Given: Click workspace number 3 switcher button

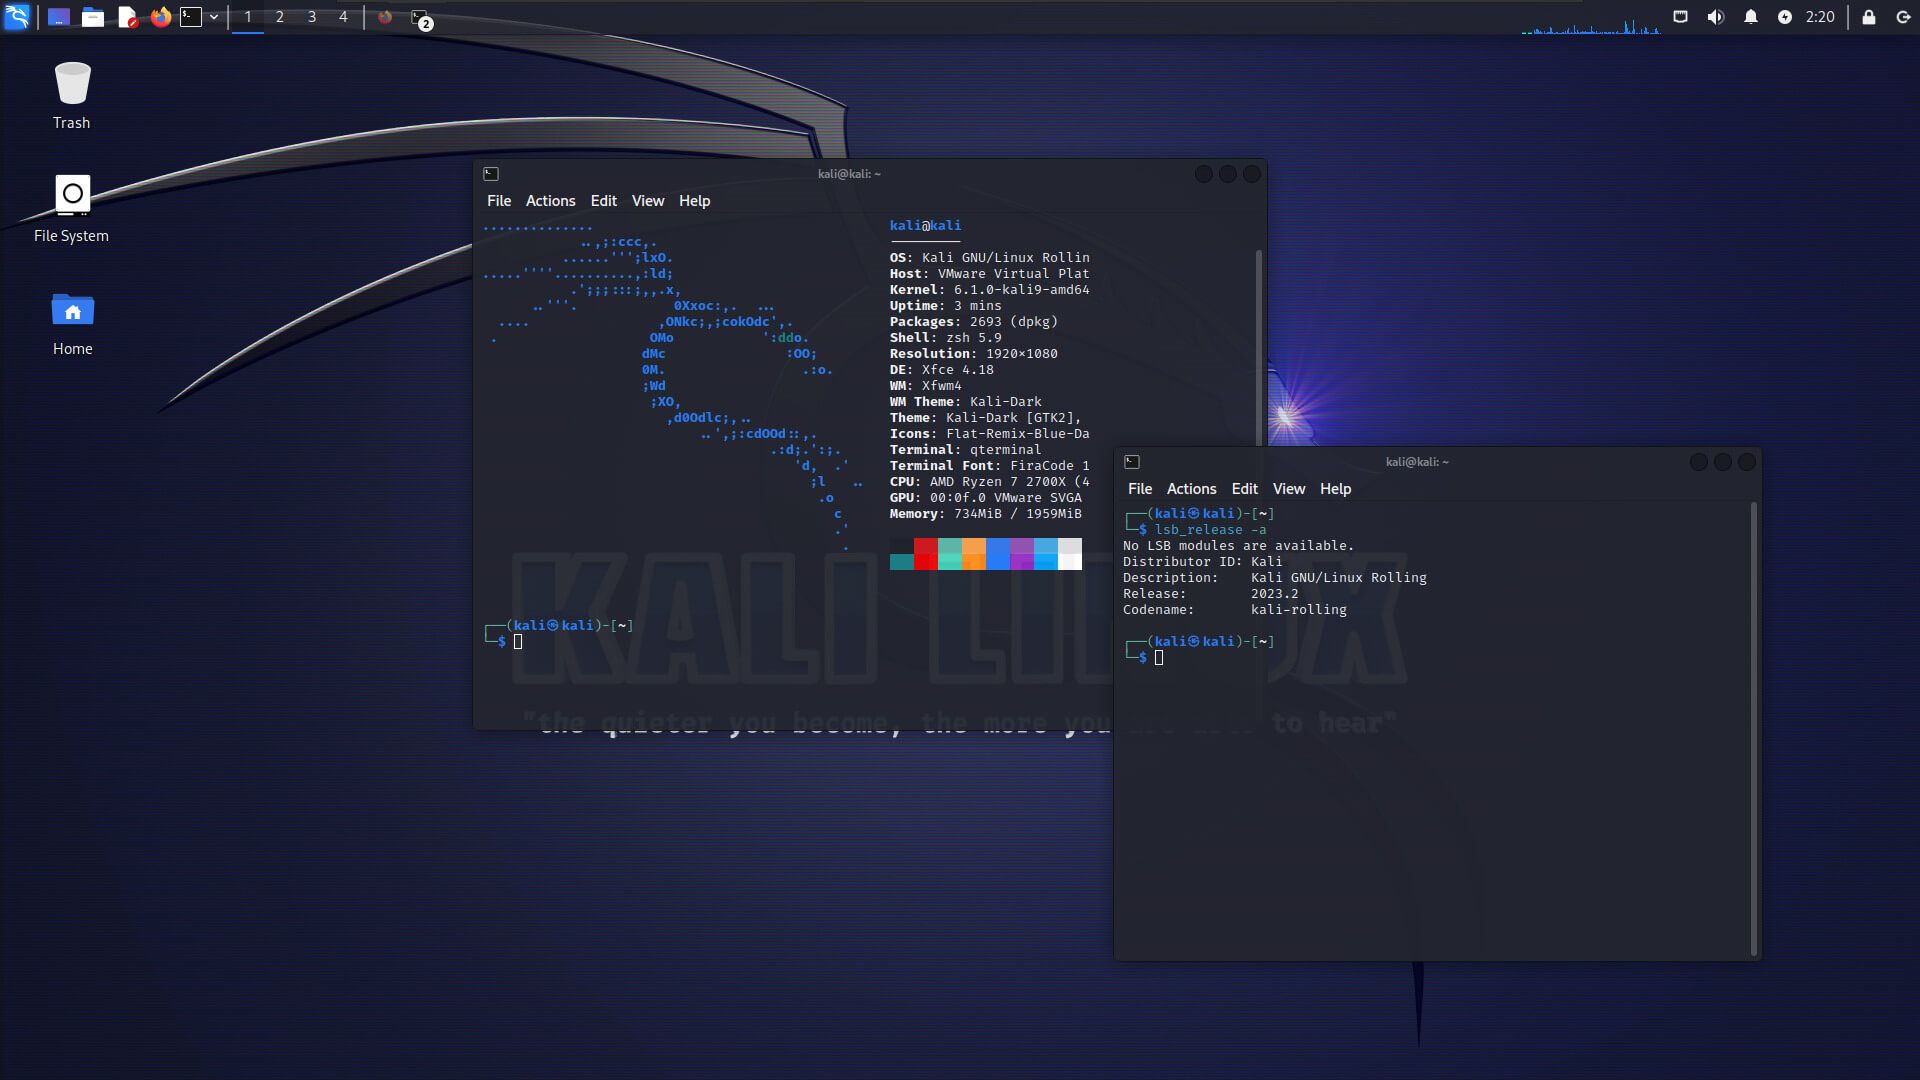Looking at the screenshot, I should click(x=311, y=16).
